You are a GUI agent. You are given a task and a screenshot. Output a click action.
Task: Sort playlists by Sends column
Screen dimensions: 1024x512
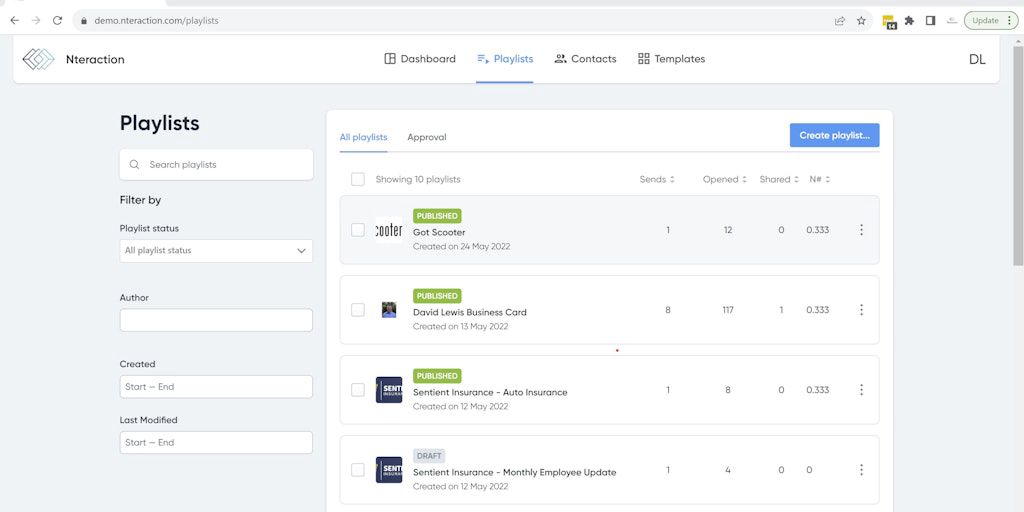pyautogui.click(x=657, y=179)
